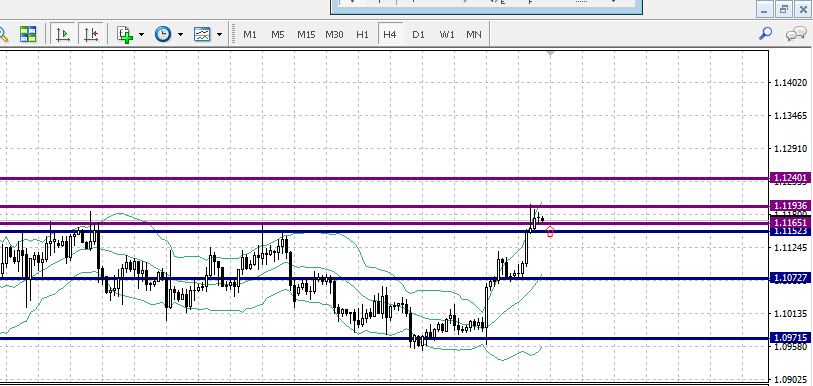The height and width of the screenshot is (386, 813).
Task: Open the Indicators list icon
Action: (x=124, y=35)
